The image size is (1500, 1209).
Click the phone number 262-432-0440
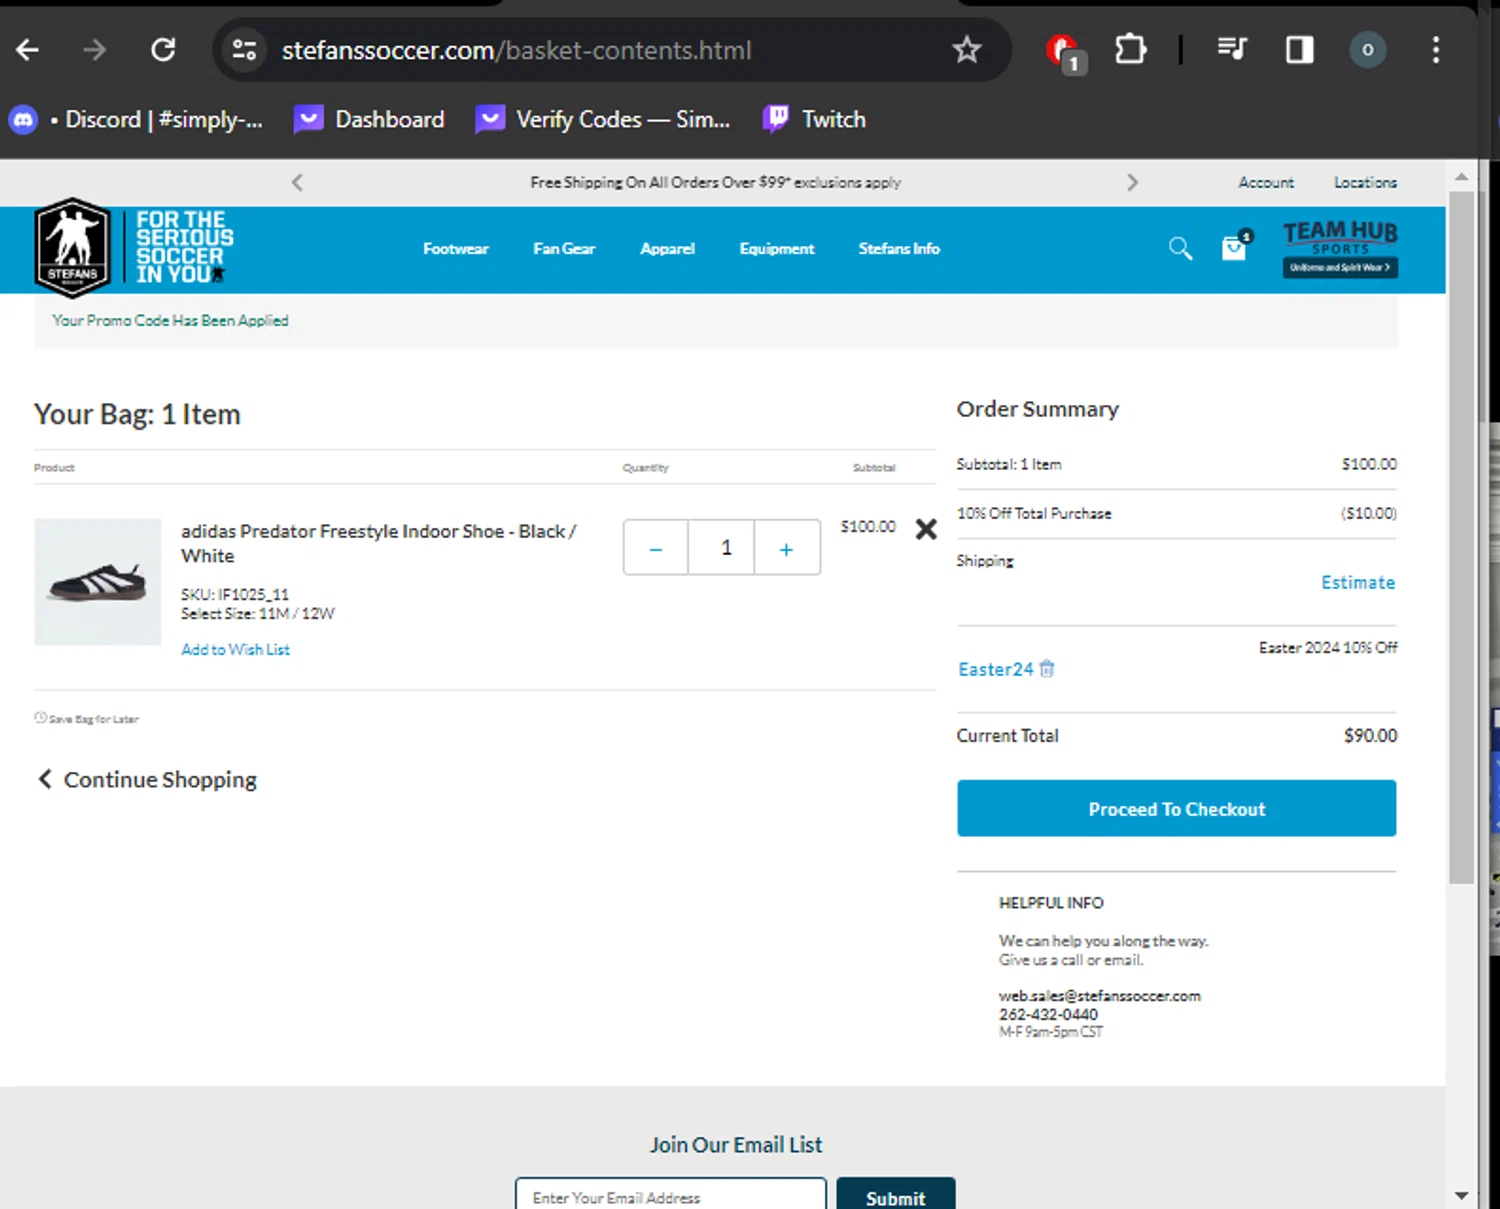coord(1048,1014)
